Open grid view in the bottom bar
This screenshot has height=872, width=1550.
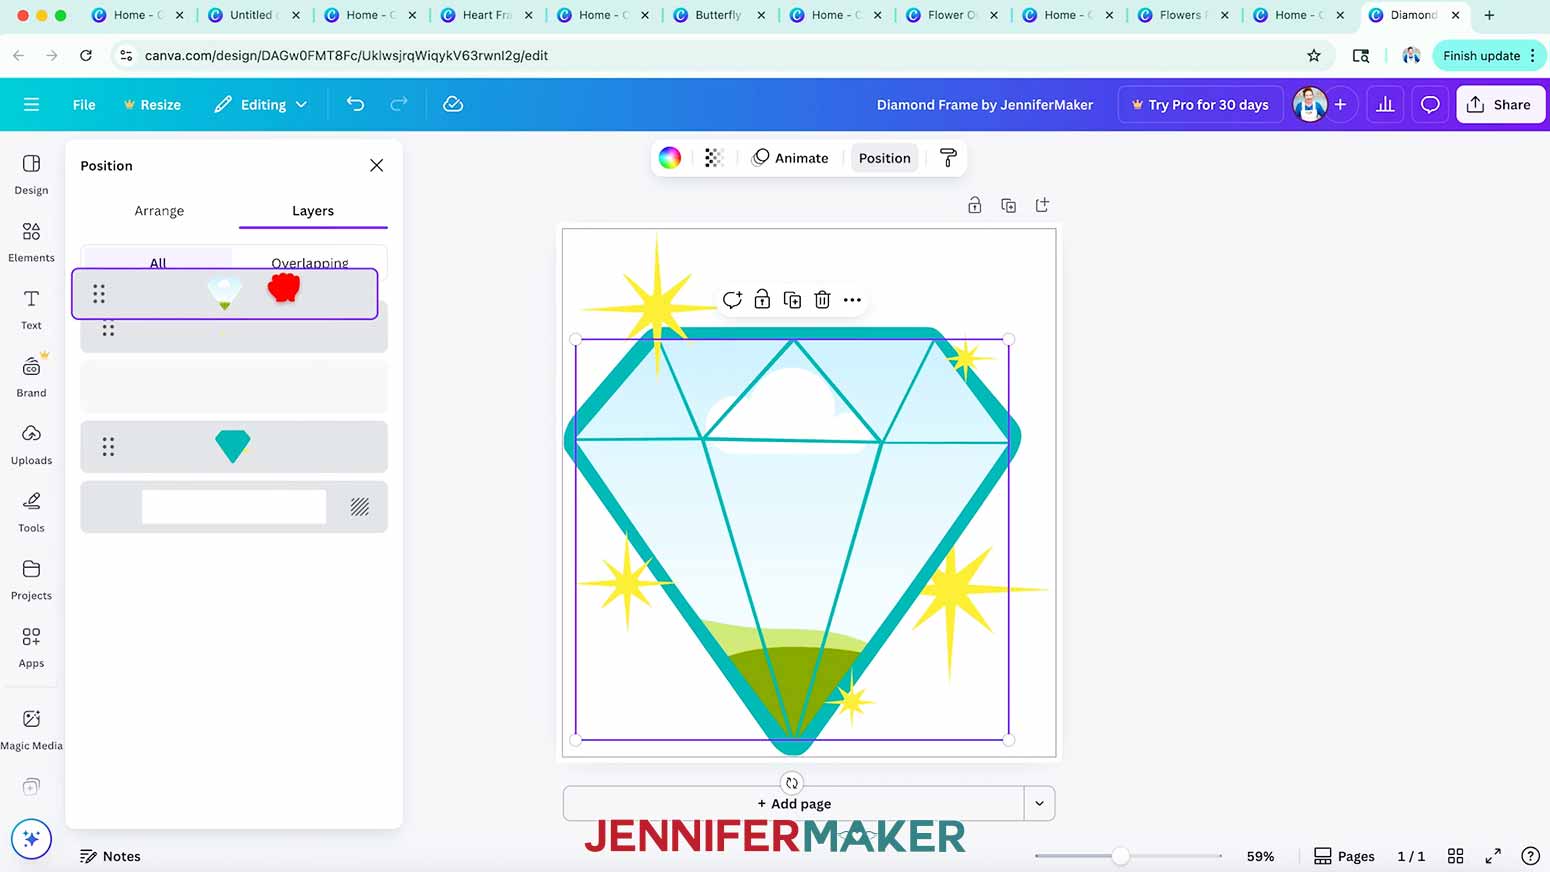point(1456,856)
